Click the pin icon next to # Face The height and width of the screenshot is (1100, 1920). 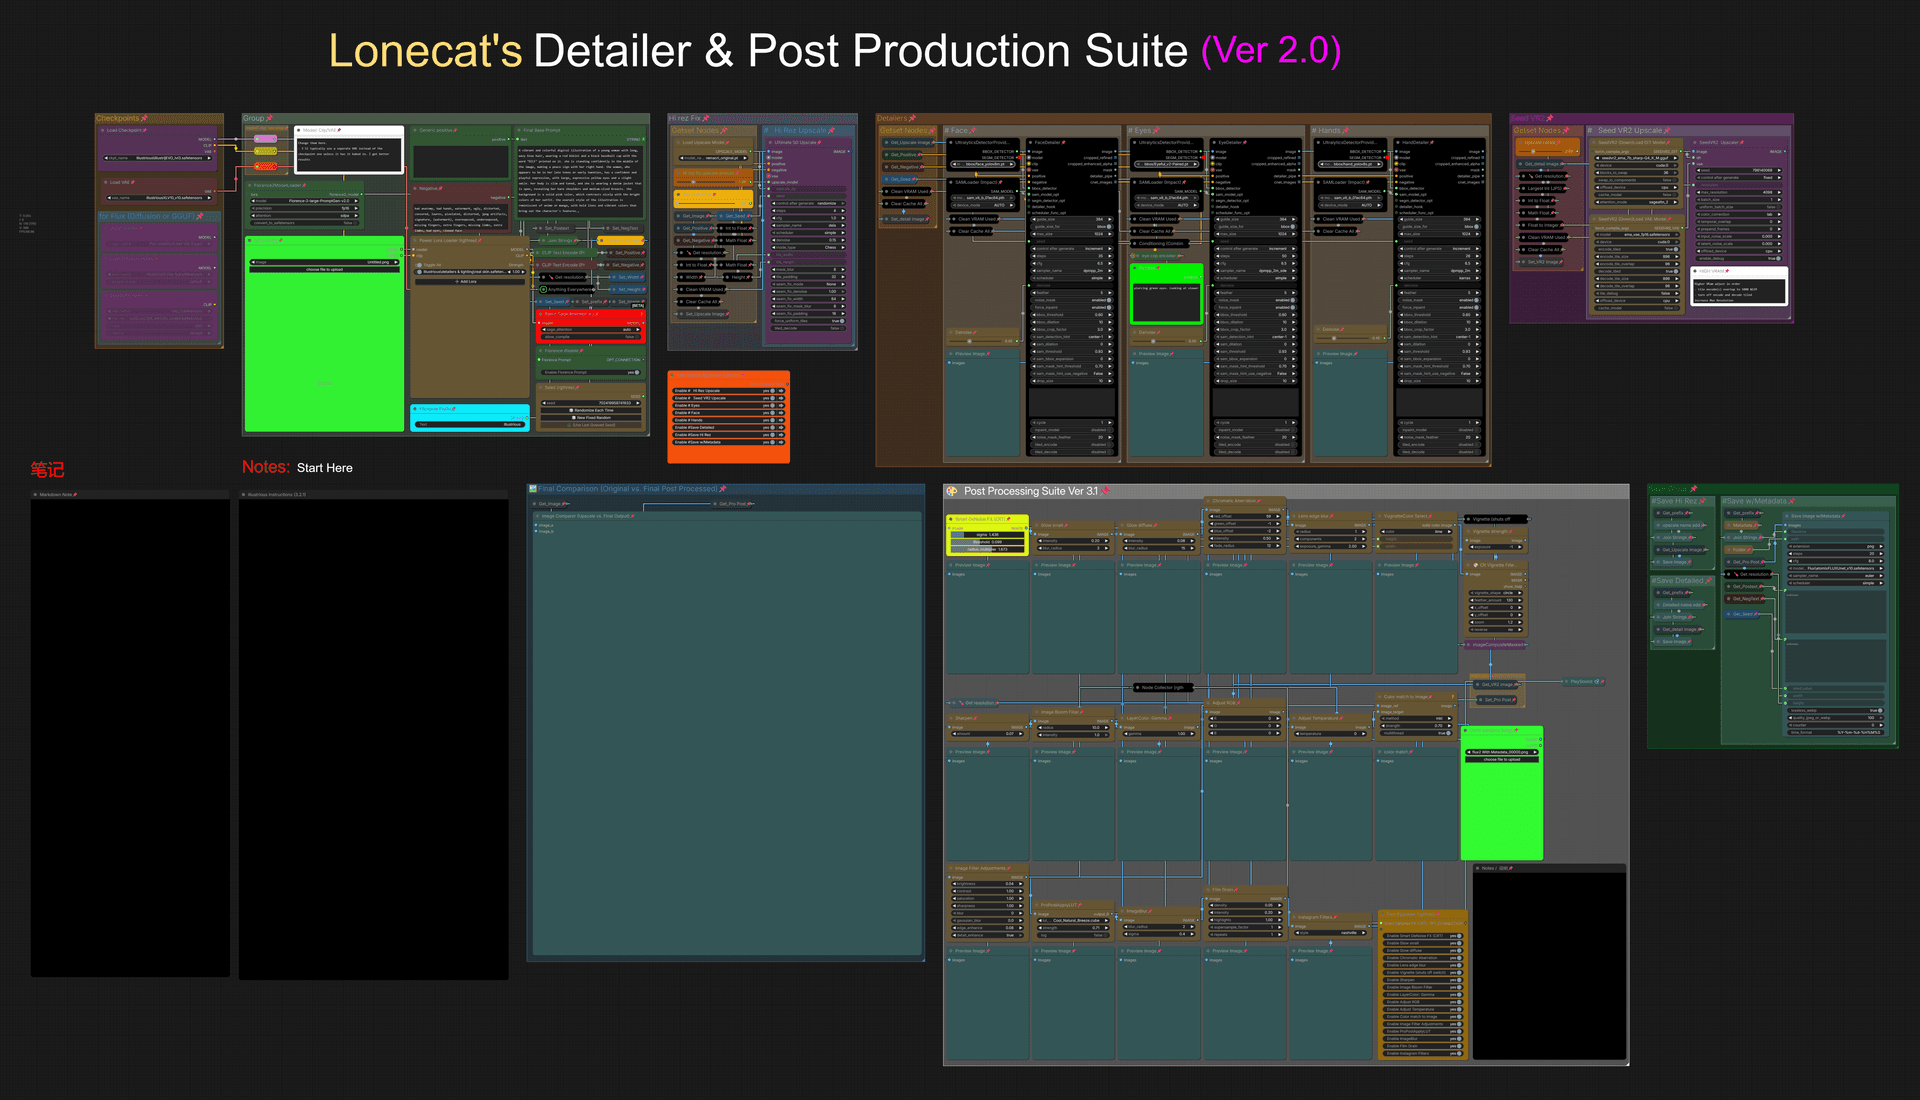point(973,130)
